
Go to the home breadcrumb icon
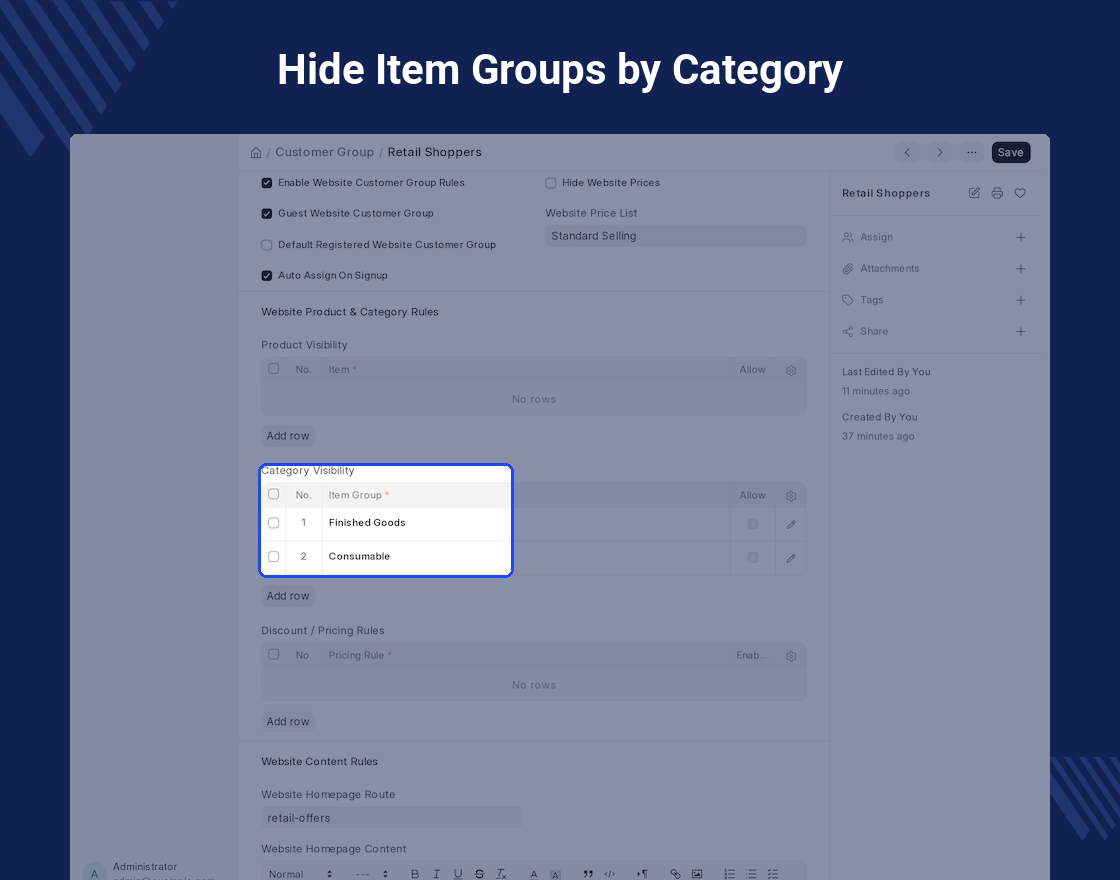[x=256, y=153]
